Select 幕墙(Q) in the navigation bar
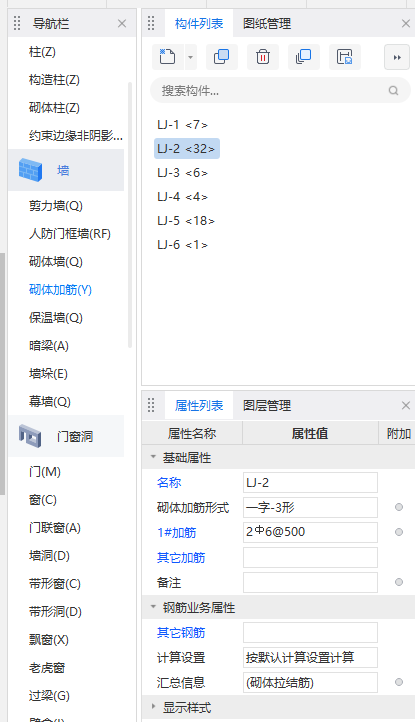 [x=50, y=402]
